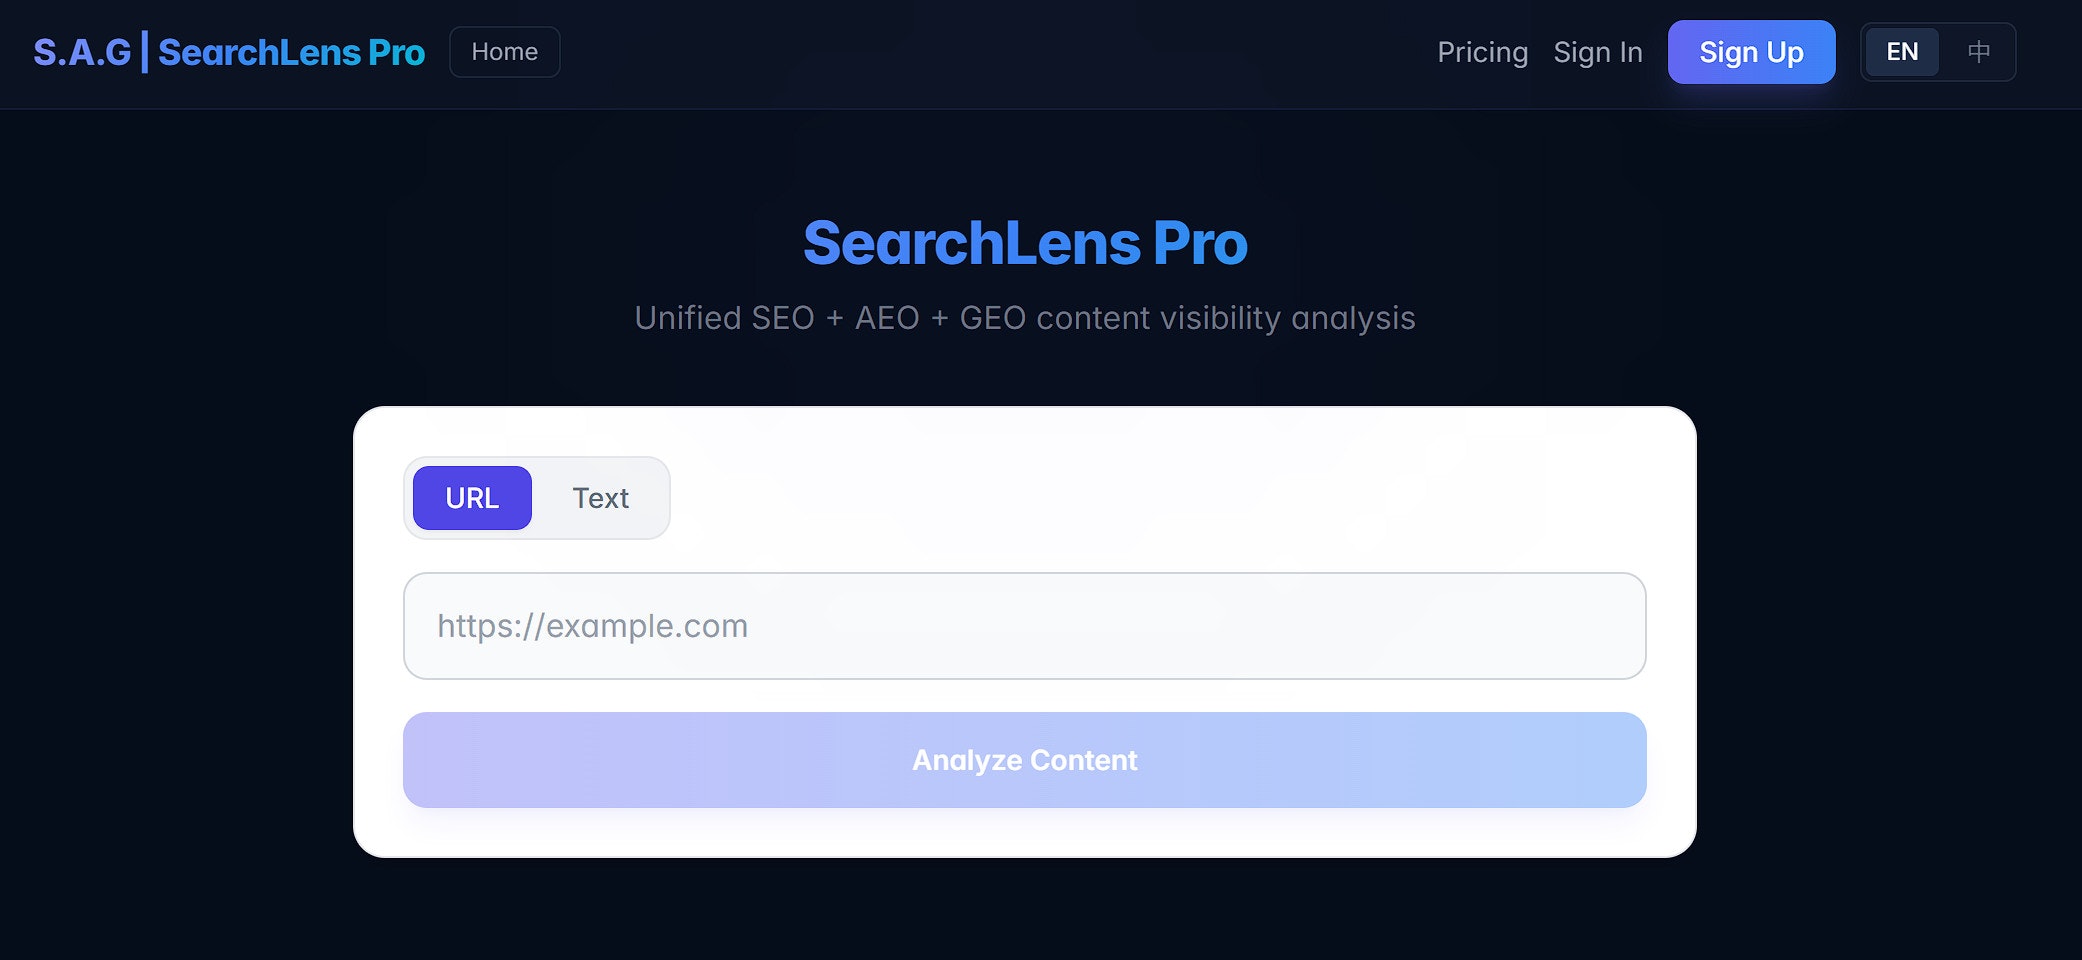This screenshot has height=960, width=2082.
Task: Click the Home navigation pill
Action: (504, 52)
